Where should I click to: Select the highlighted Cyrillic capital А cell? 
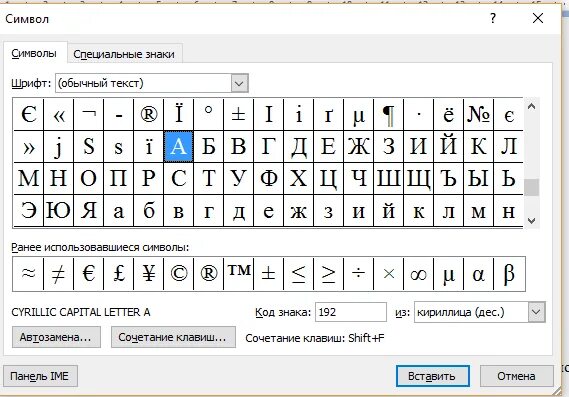coord(179,147)
